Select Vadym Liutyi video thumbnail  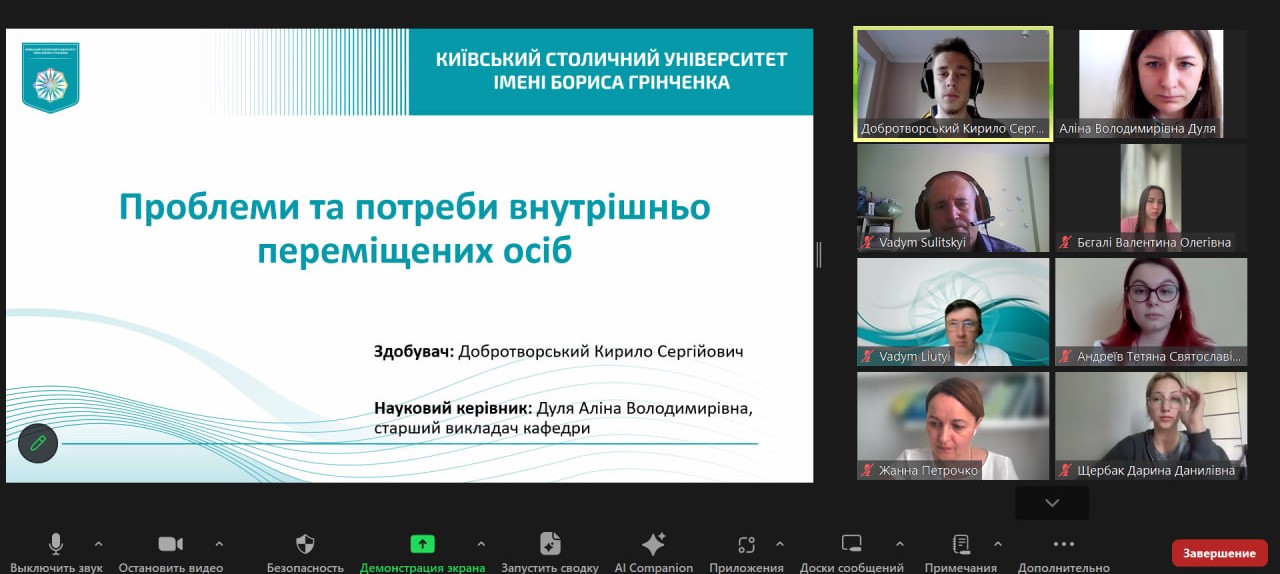[x=953, y=312]
